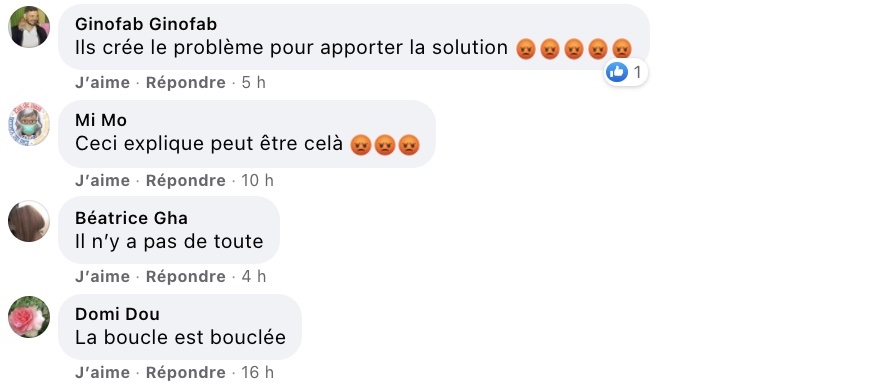Screen dimensions: 879x386
Task: Open Mi Mo's avatar icon
Action: point(29,124)
